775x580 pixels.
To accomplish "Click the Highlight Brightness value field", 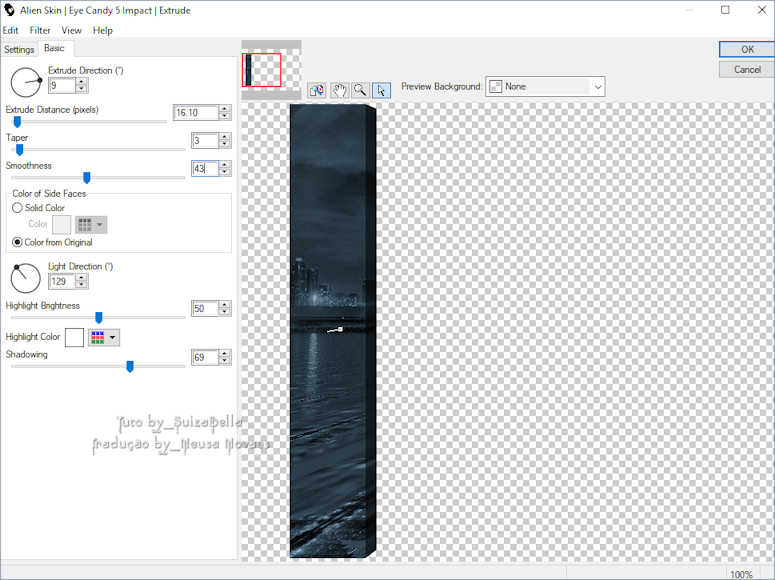I will click(x=205, y=309).
